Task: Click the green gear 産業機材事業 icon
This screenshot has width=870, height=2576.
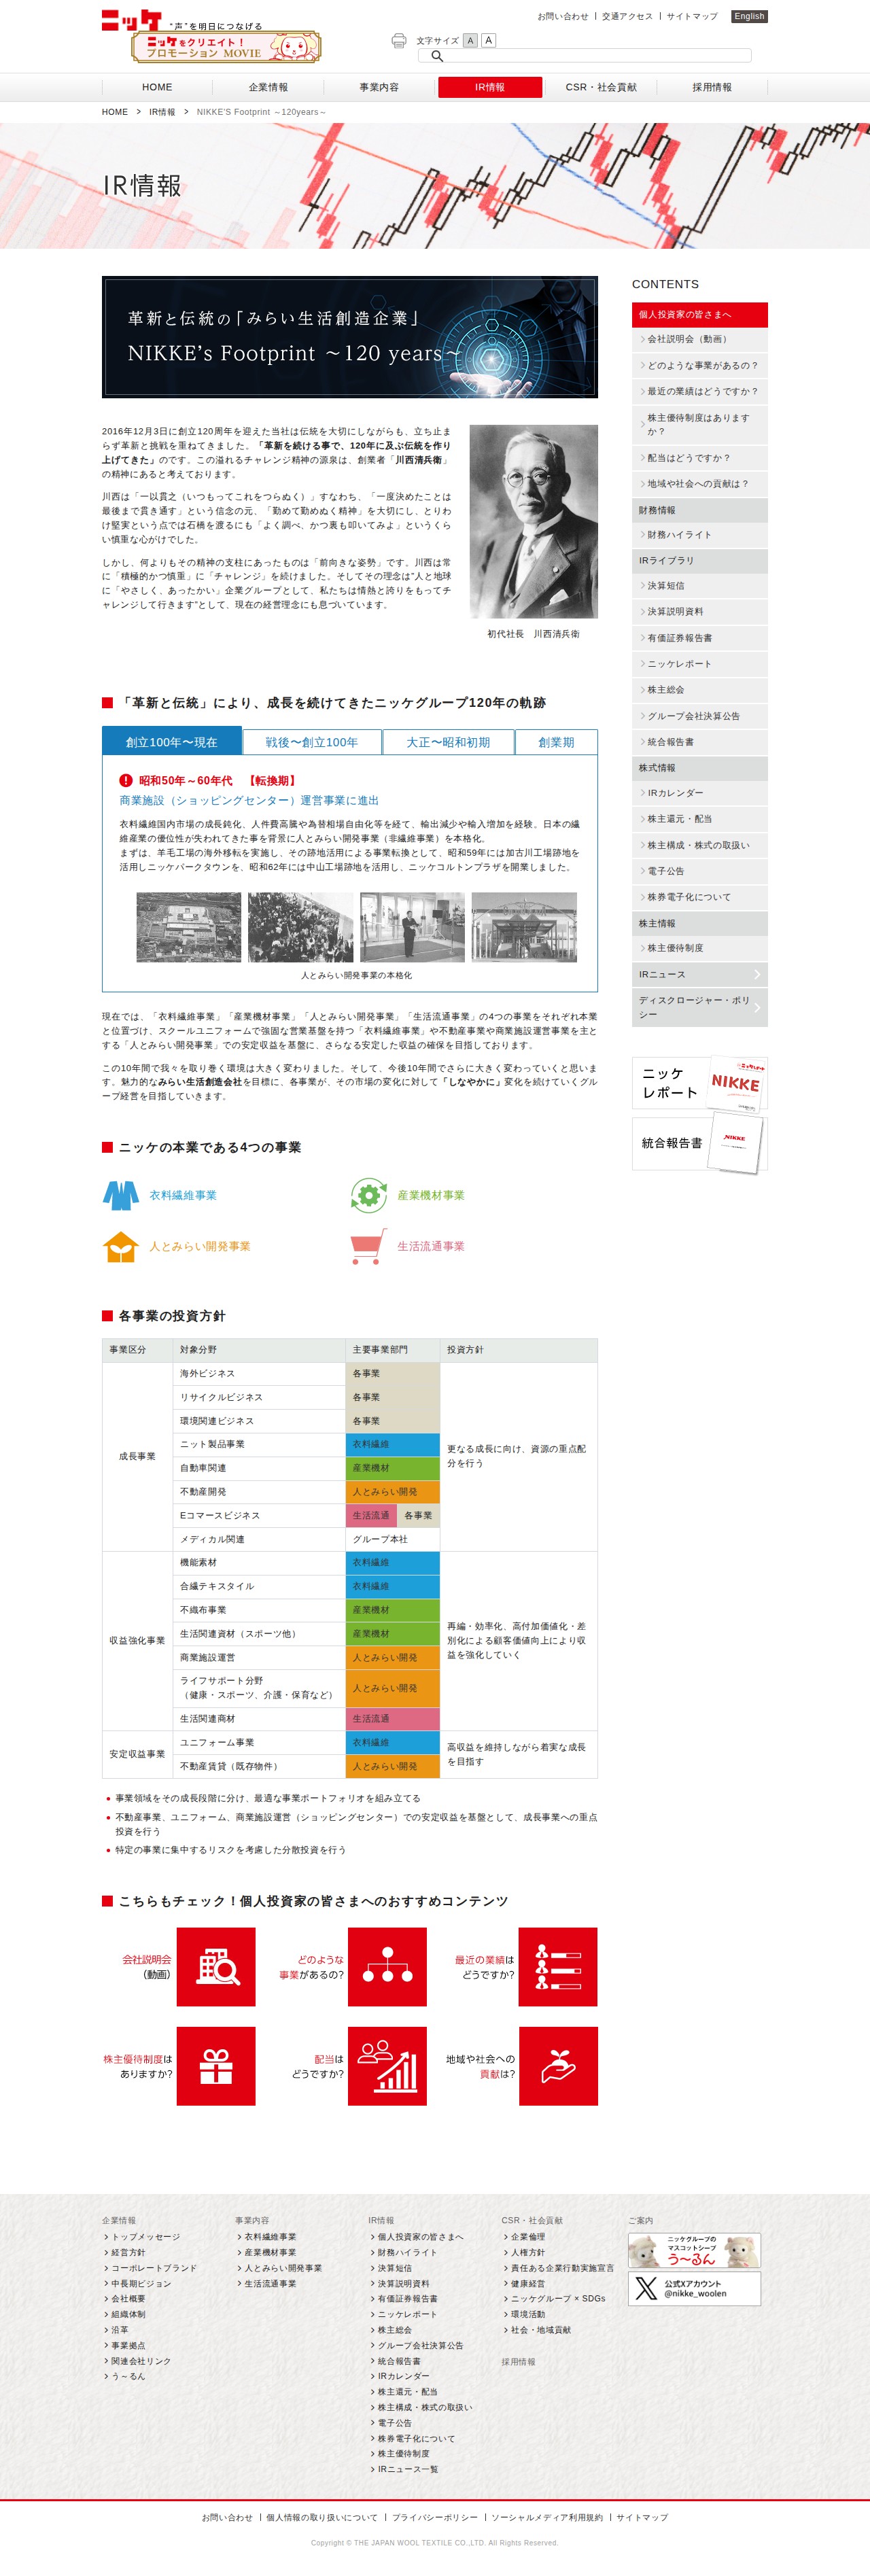Action: point(369,1195)
